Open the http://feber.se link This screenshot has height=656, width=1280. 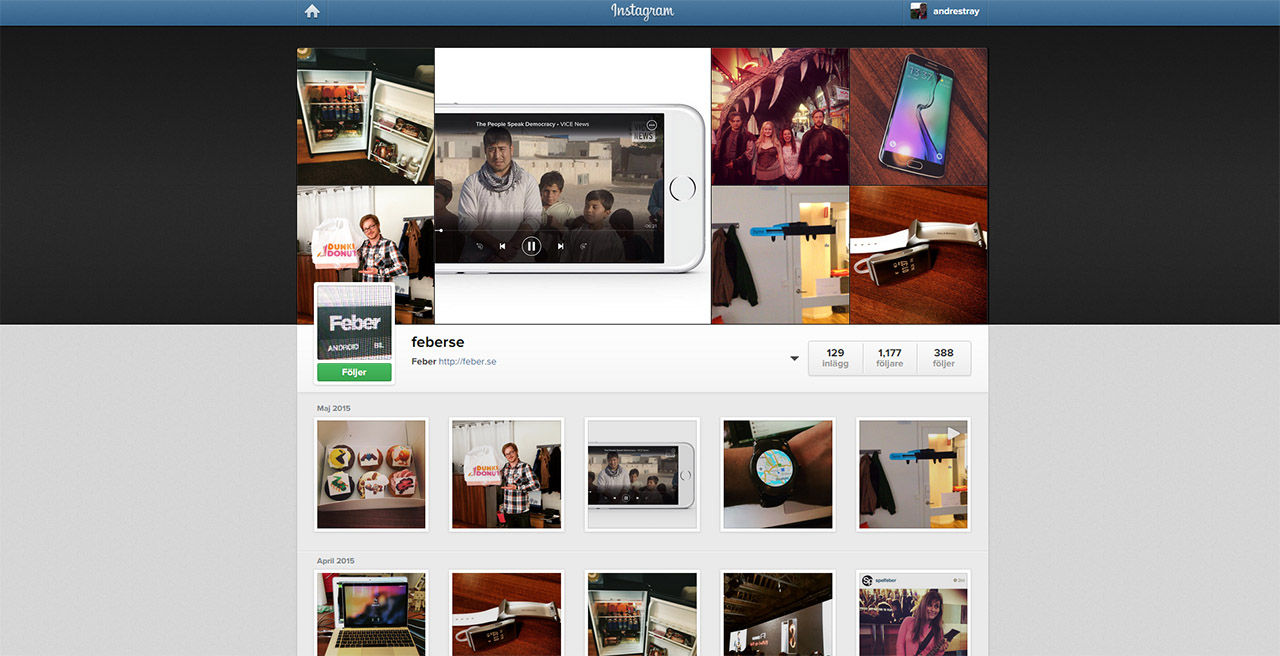tap(467, 362)
